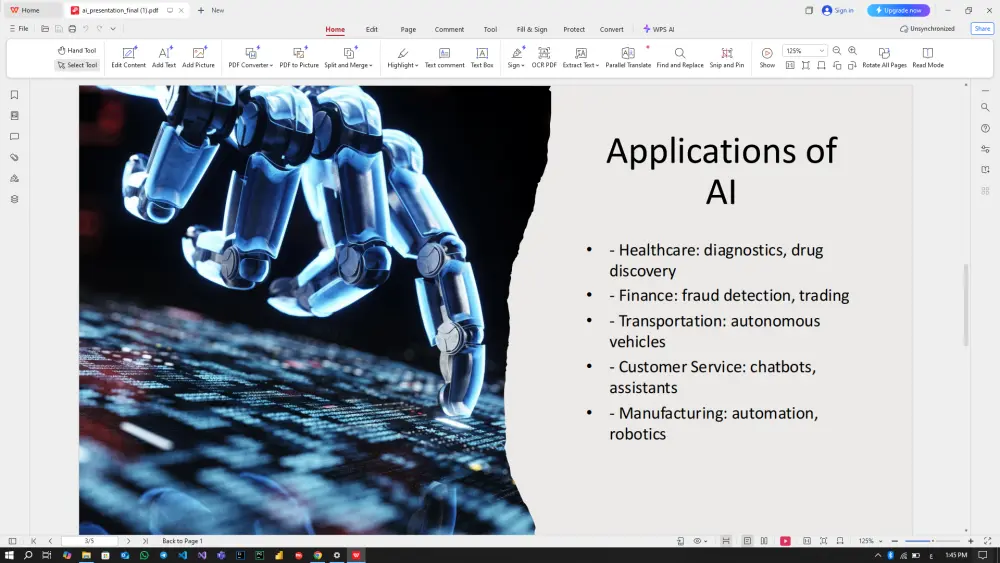Click Back to Page 1
Image resolution: width=1000 pixels, height=563 pixels.
tap(182, 541)
